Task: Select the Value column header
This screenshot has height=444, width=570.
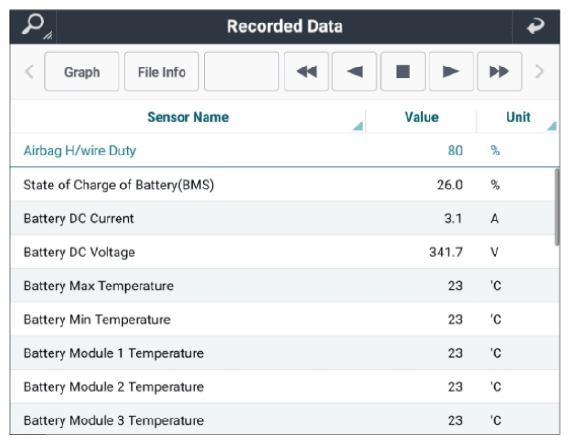Action: (421, 117)
